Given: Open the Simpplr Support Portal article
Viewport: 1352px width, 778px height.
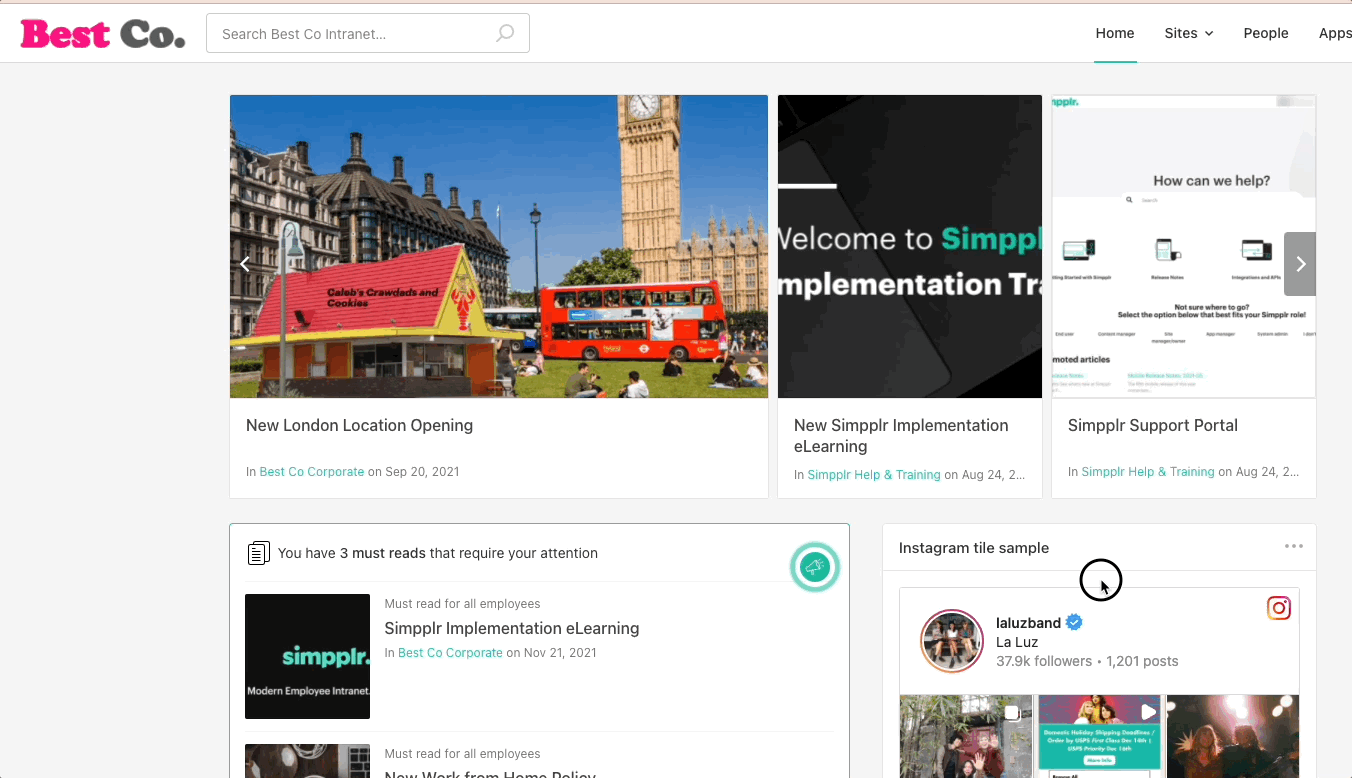Looking at the screenshot, I should (1152, 425).
